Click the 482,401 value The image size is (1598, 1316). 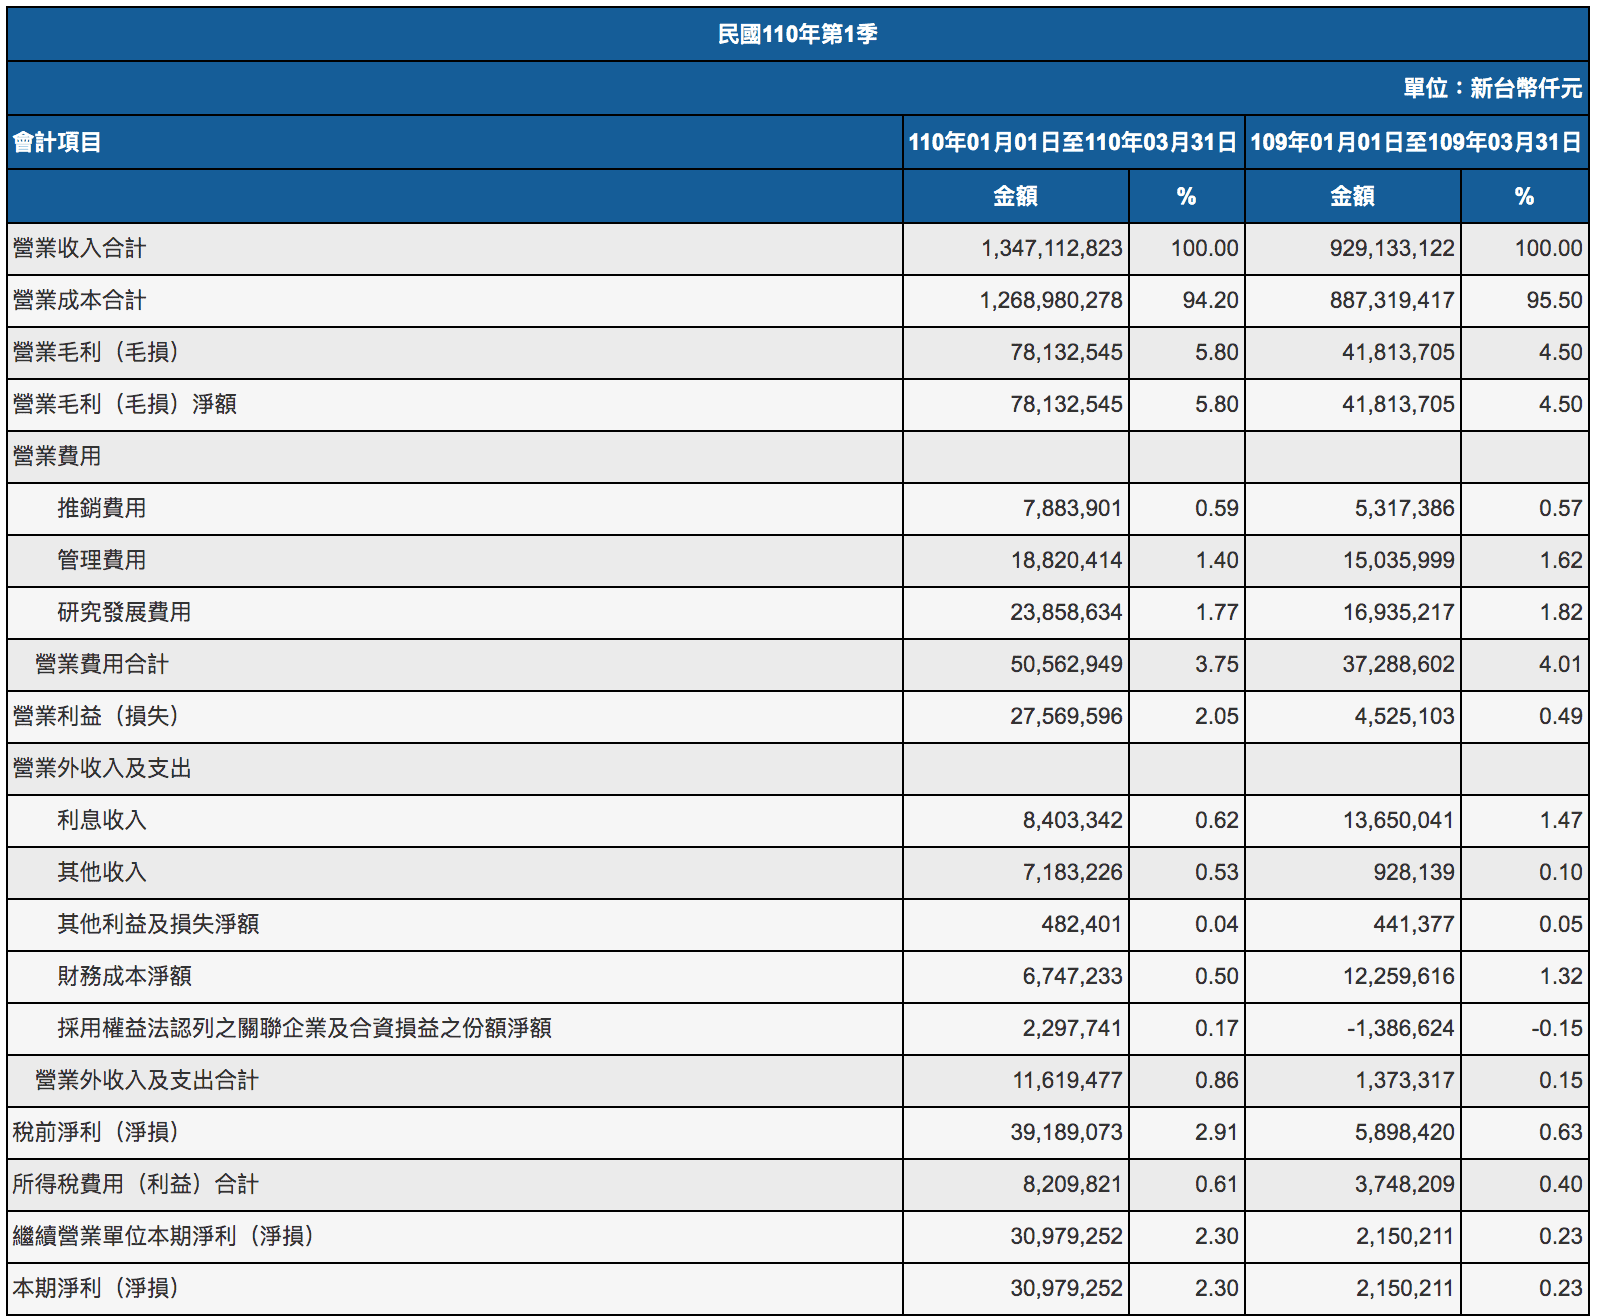pos(1082,924)
